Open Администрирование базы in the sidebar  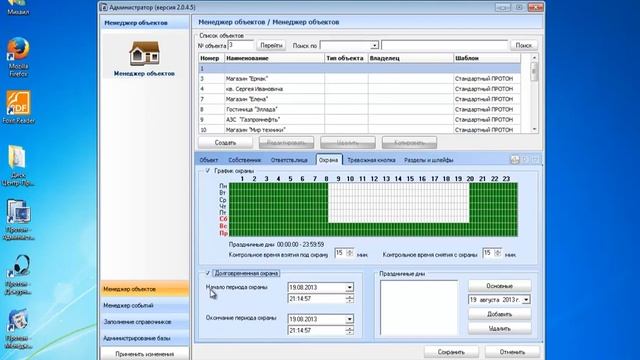[144, 338]
